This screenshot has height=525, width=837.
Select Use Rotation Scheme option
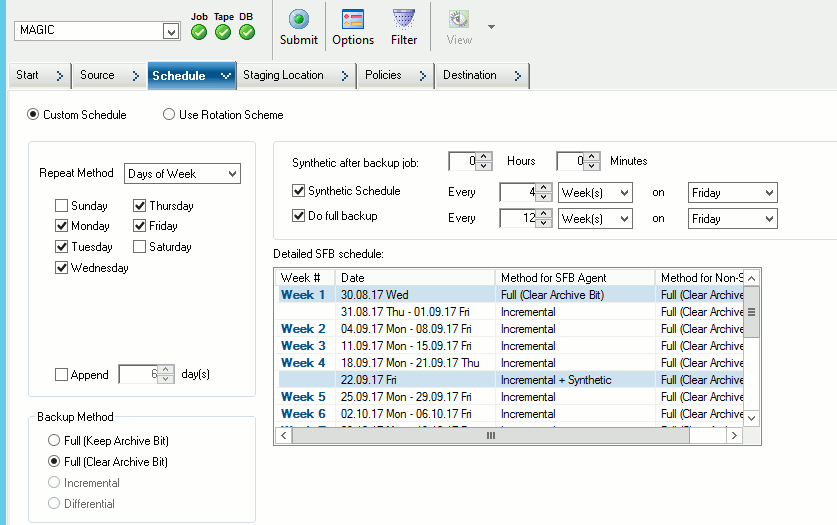pos(169,115)
